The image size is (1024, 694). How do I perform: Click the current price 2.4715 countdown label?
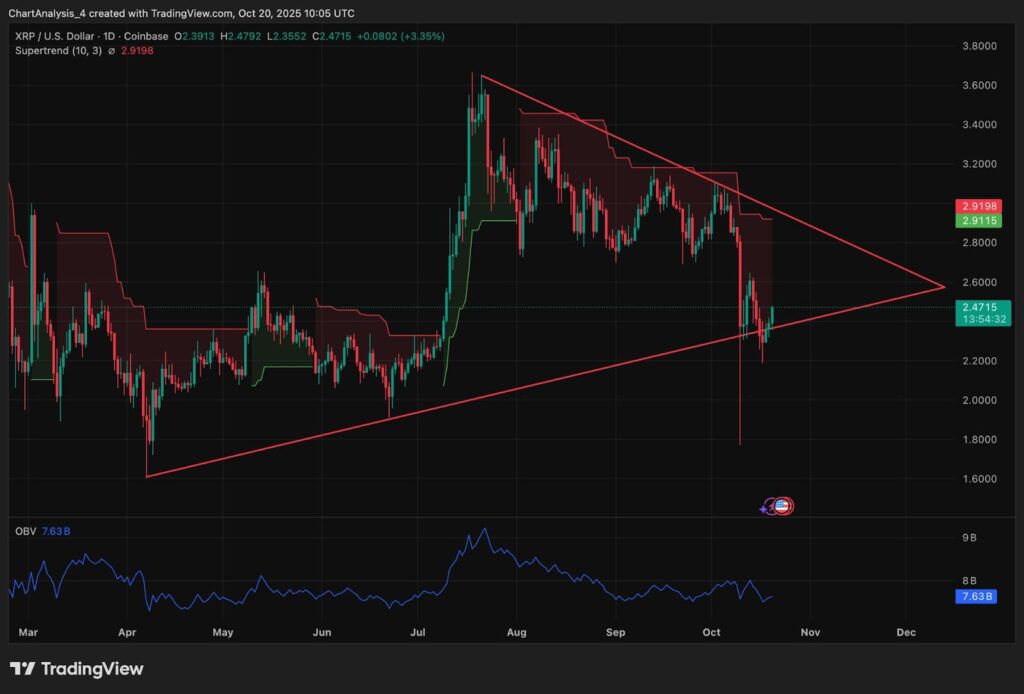[x=979, y=312]
